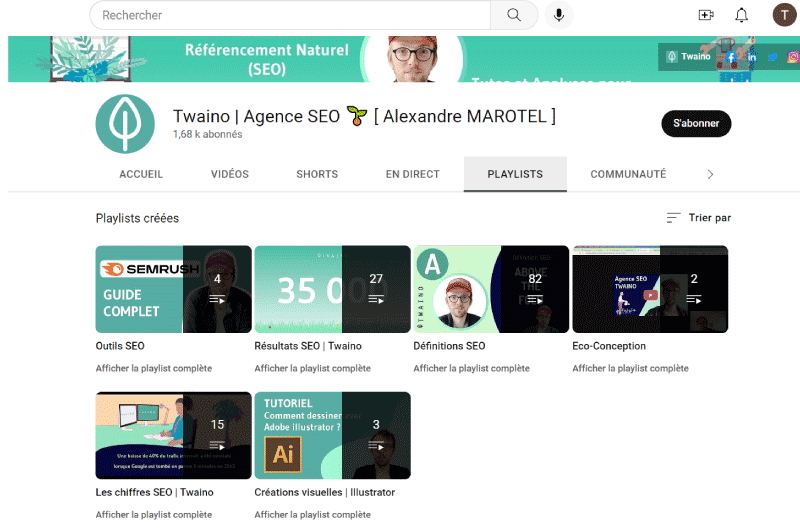Open the Adobe Illustrator tutoriel thumbnail
Viewport: 800px width, 530px height.
coord(332,435)
